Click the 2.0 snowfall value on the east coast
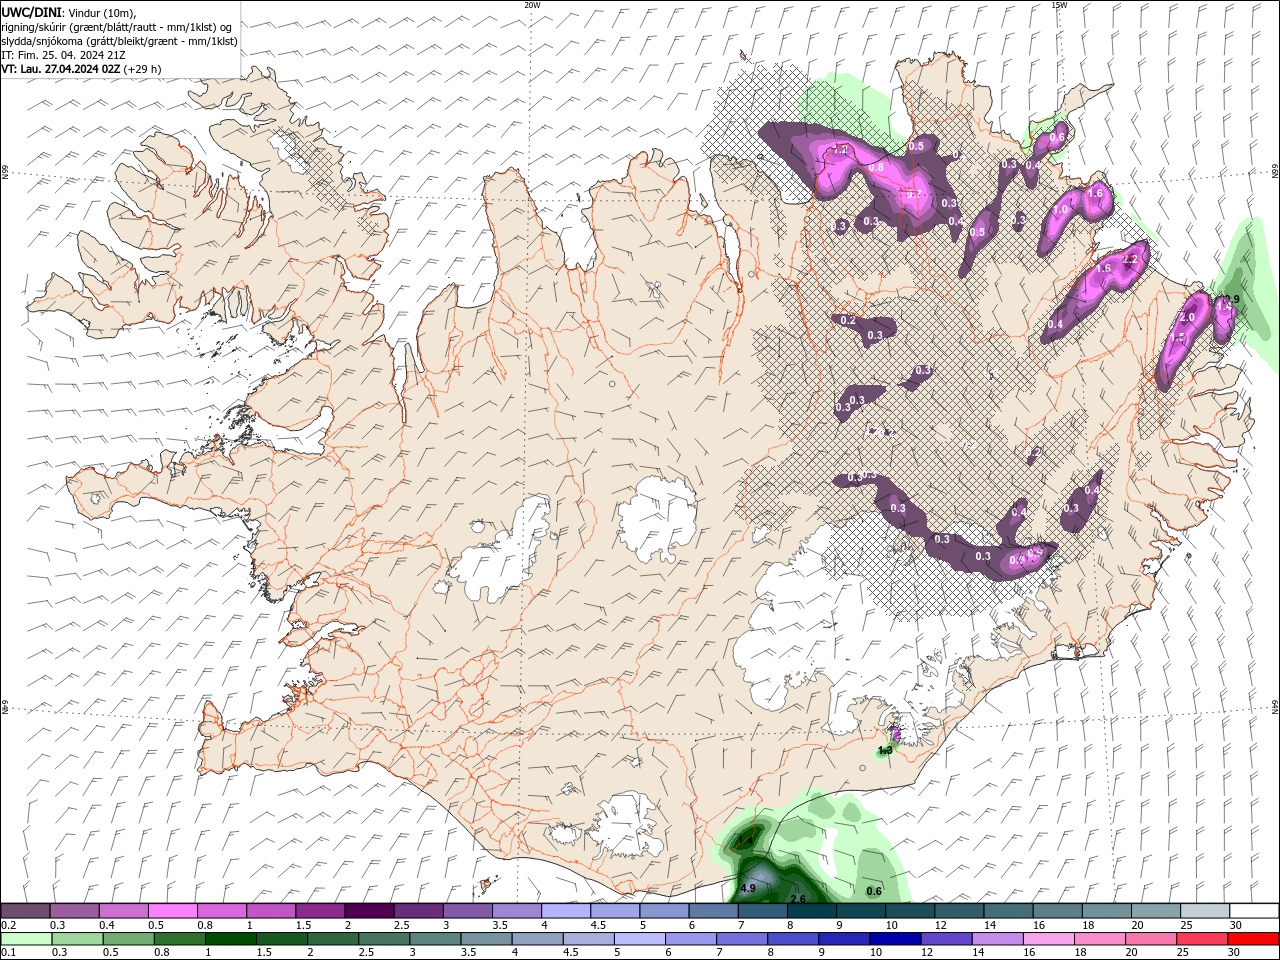Viewport: 1280px width, 960px height. tap(1188, 317)
